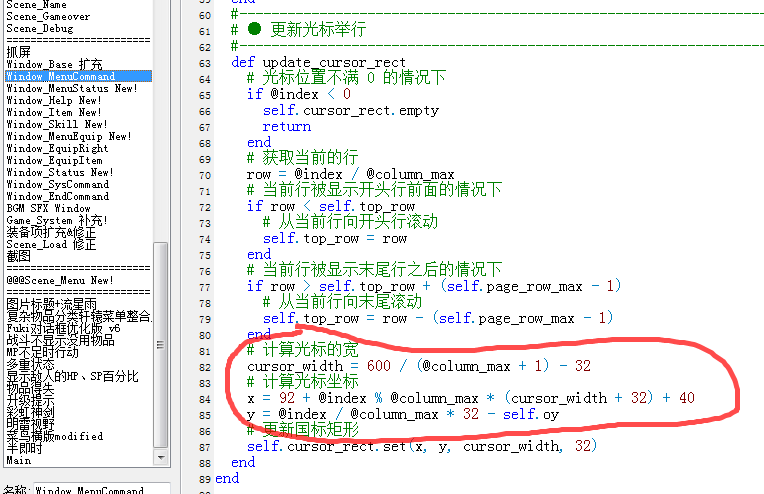The height and width of the screenshot is (494, 764).
Task: Select 明雷视野 script entry
Action: point(30,424)
